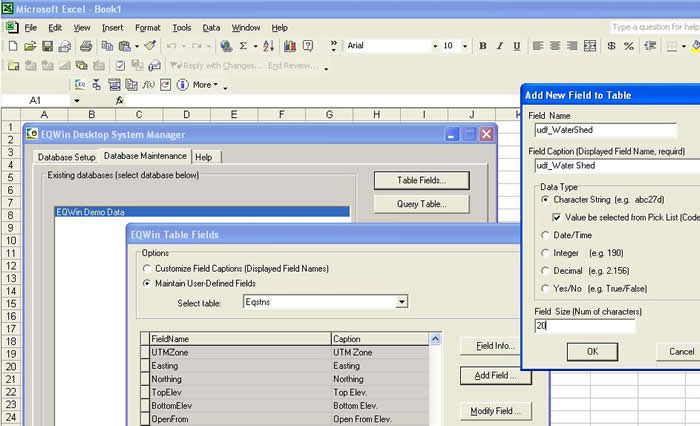Viewport: 700px width, 426px height.
Task: Switch to the Database Setup tab
Action: (67, 157)
